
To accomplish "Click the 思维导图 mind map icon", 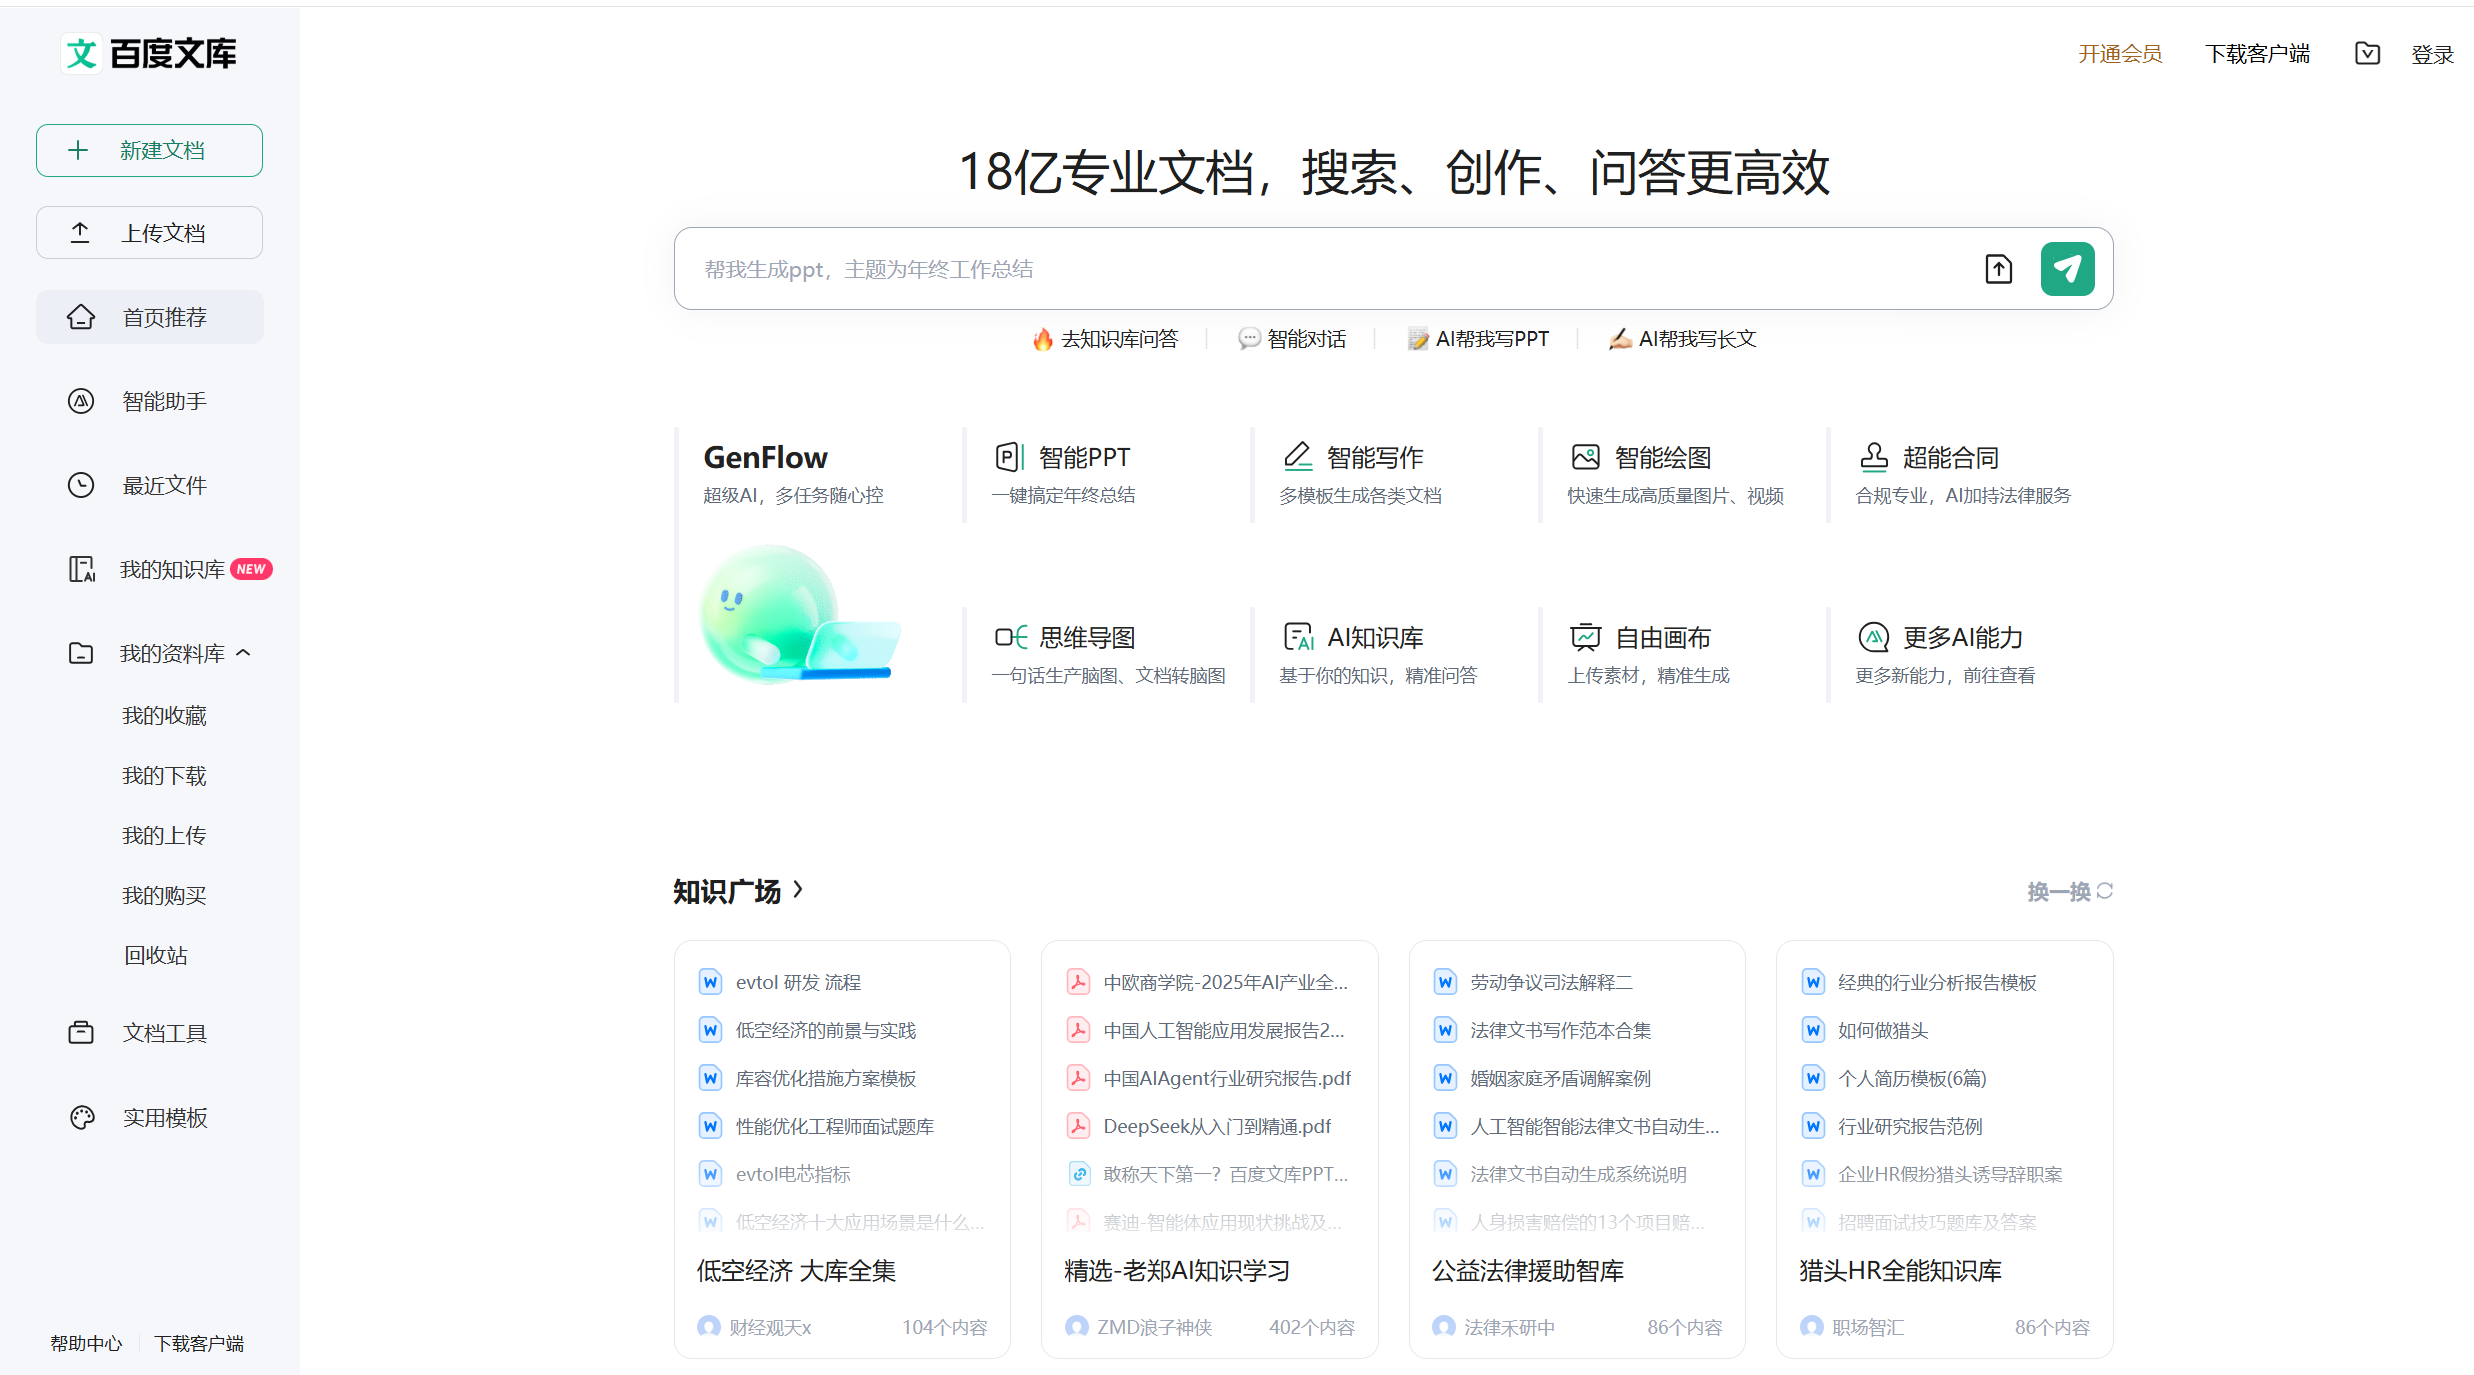I will [x=1010, y=637].
